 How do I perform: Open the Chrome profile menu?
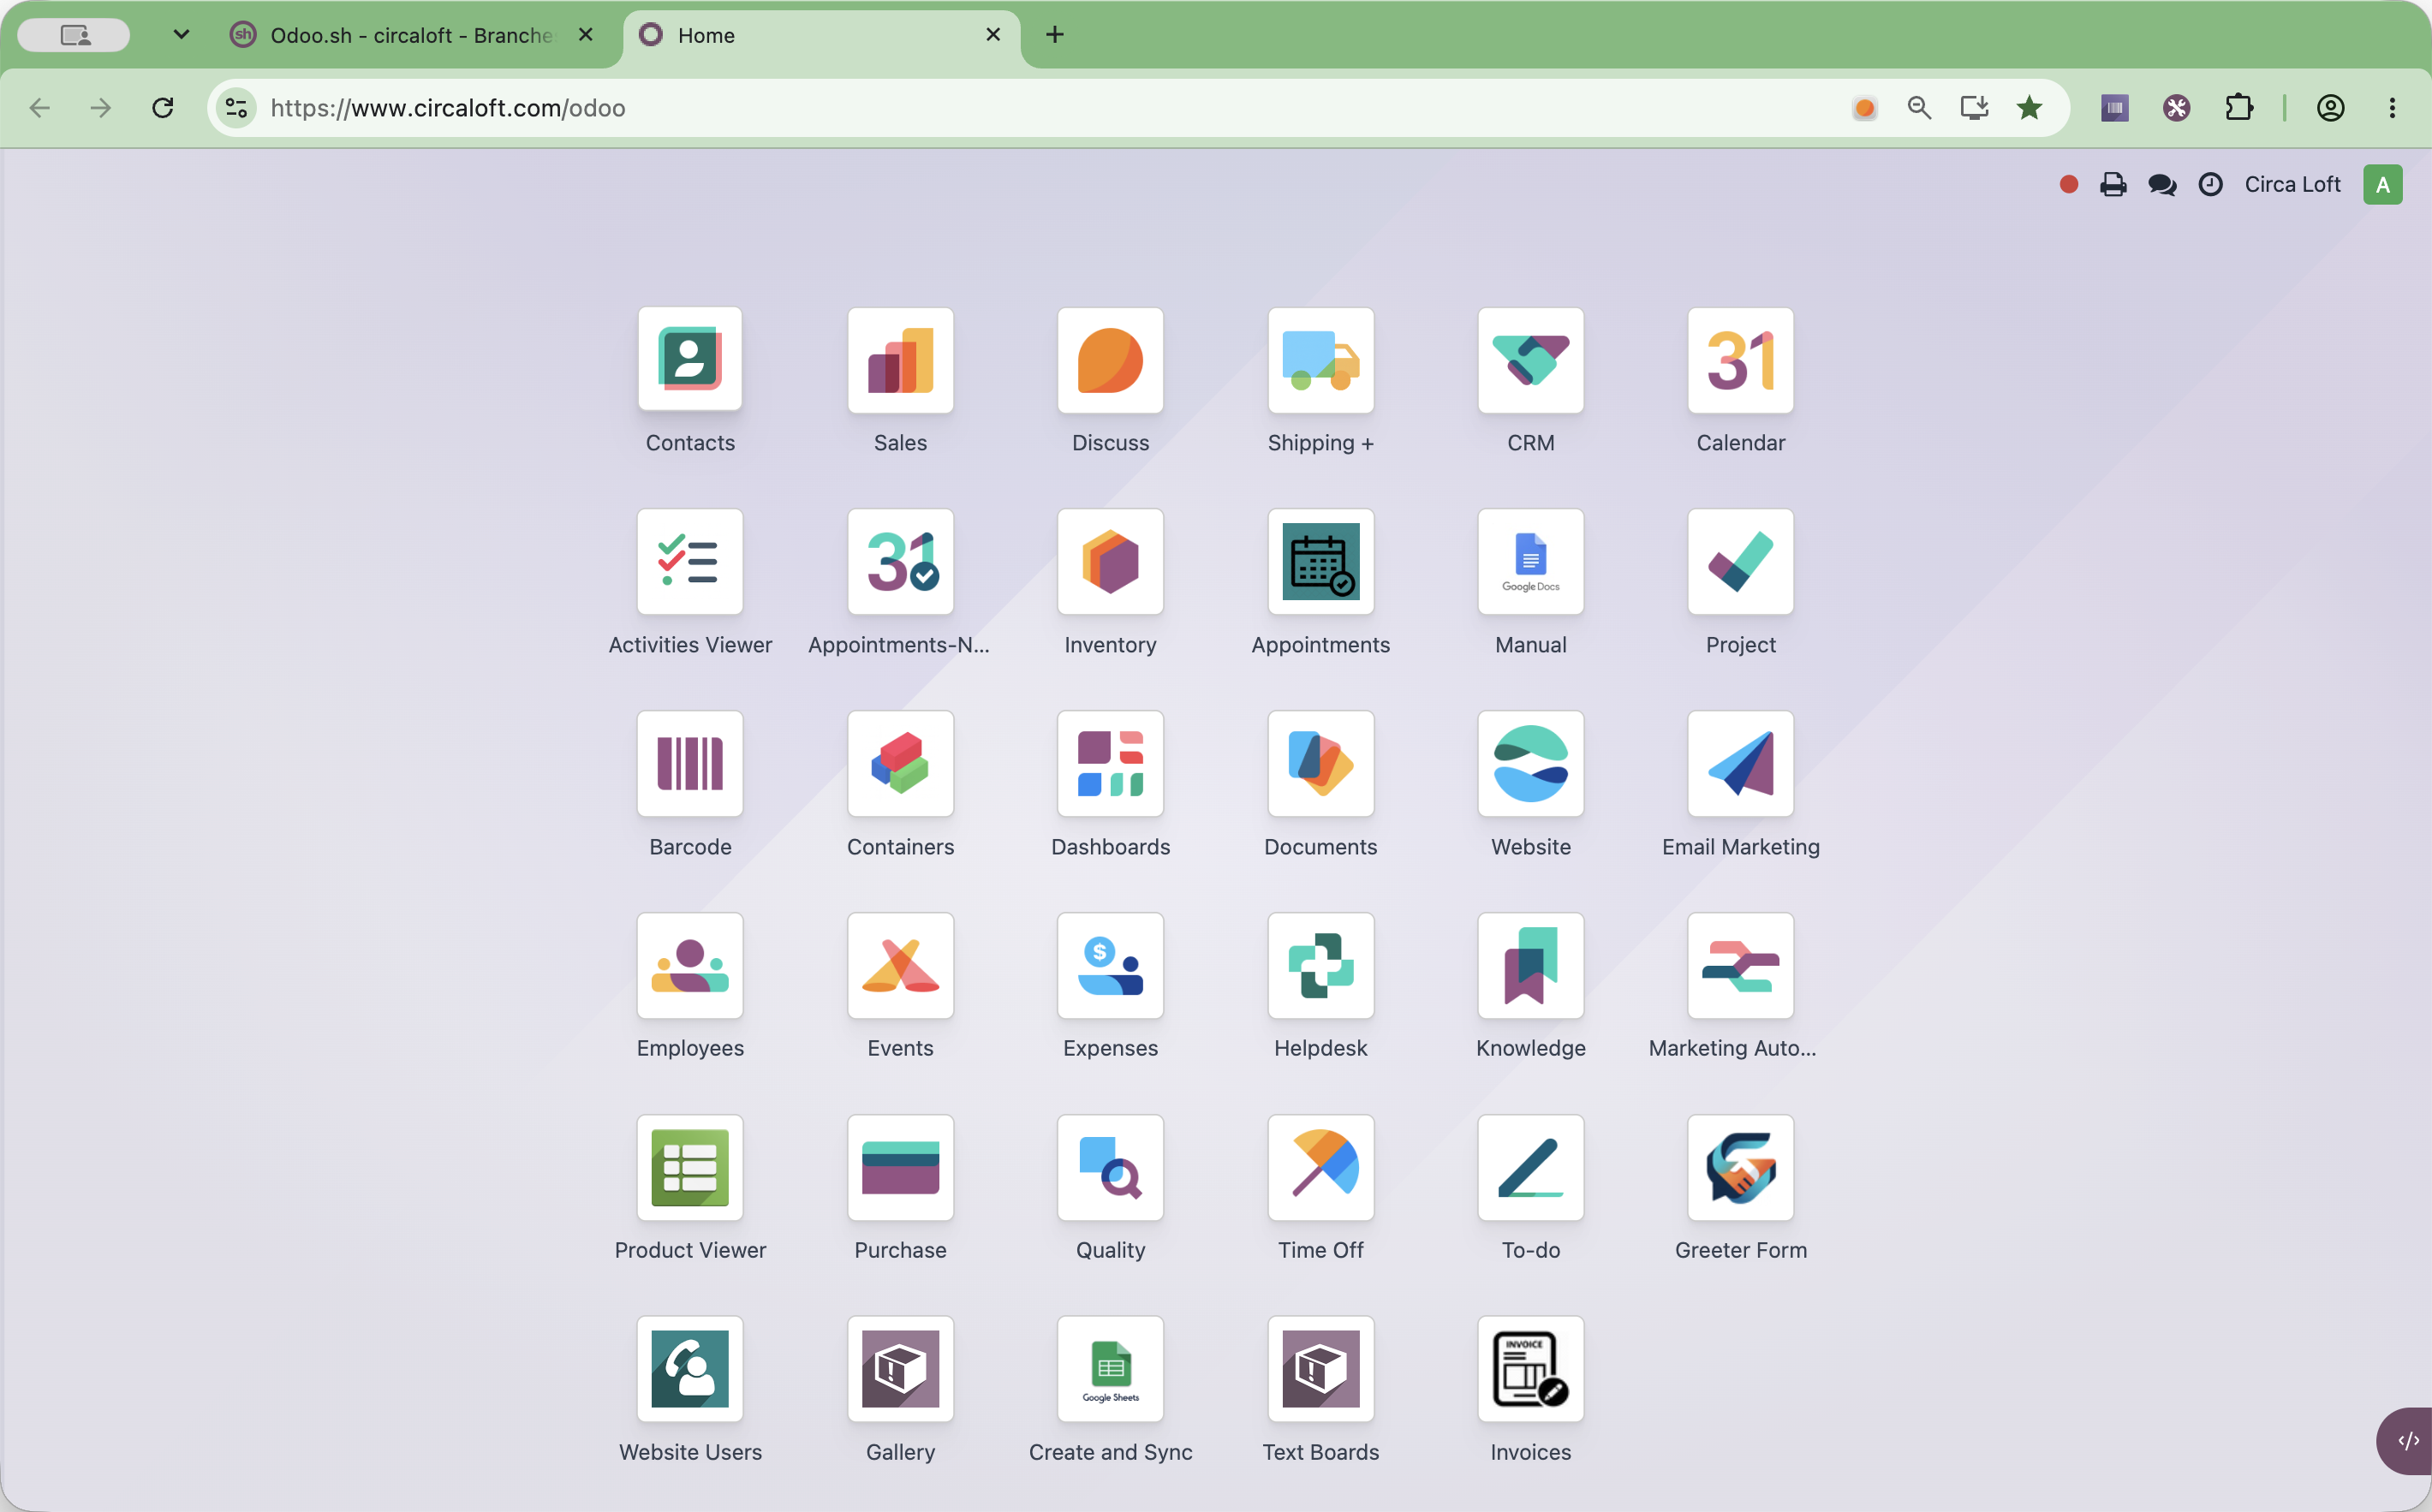click(2331, 107)
